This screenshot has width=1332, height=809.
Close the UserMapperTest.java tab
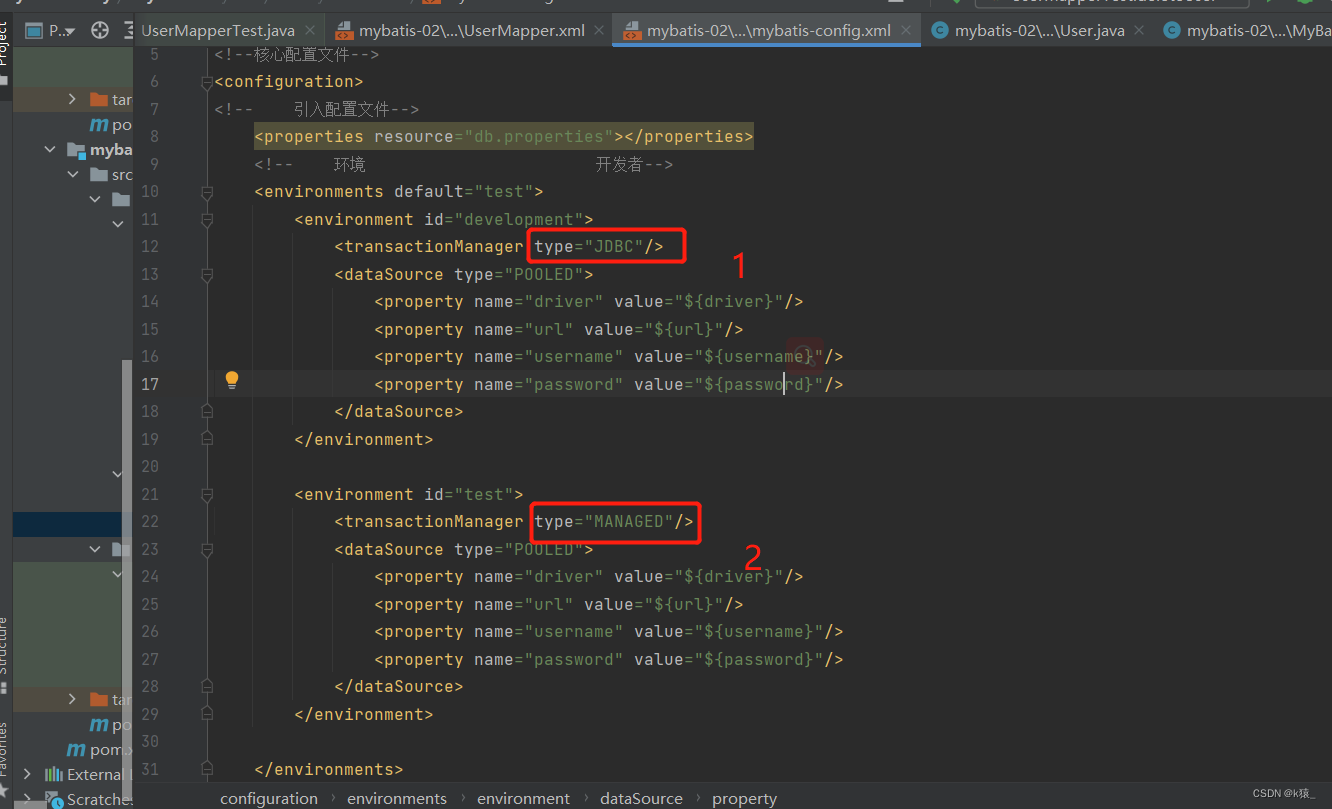coord(310,31)
